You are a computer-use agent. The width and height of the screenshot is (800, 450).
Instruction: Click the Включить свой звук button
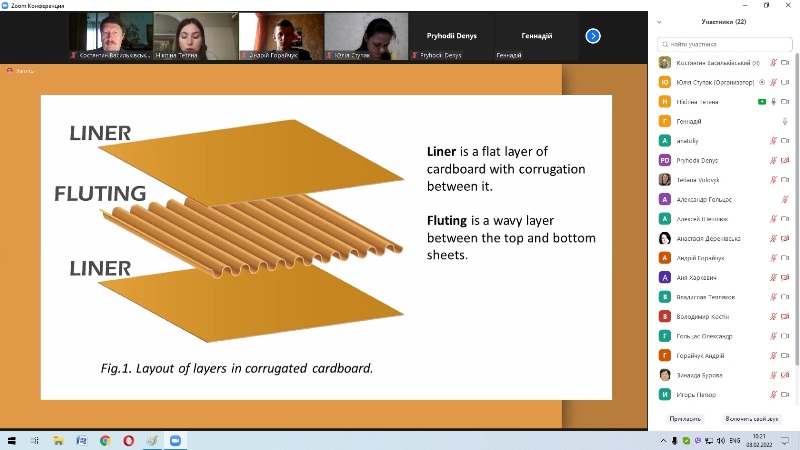[752, 419]
